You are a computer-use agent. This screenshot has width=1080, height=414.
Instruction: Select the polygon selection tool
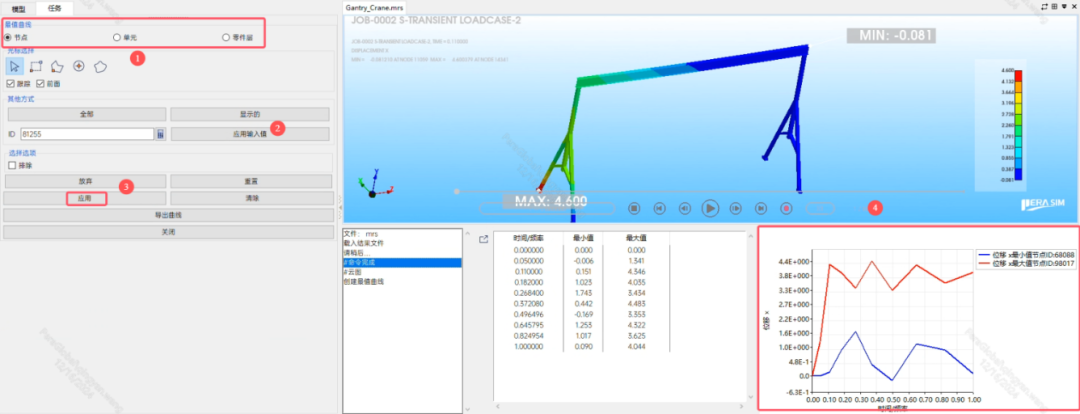click(57, 66)
